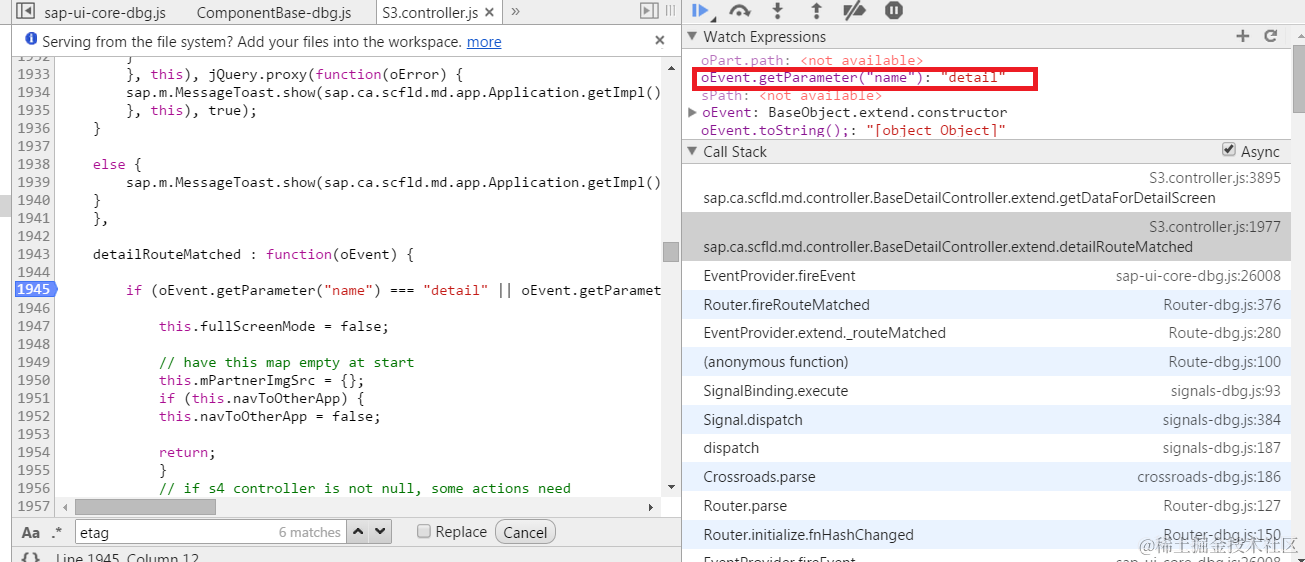1305x562 pixels.
Task: Deactivate breakpoints with the slashed icon
Action: tap(854, 11)
